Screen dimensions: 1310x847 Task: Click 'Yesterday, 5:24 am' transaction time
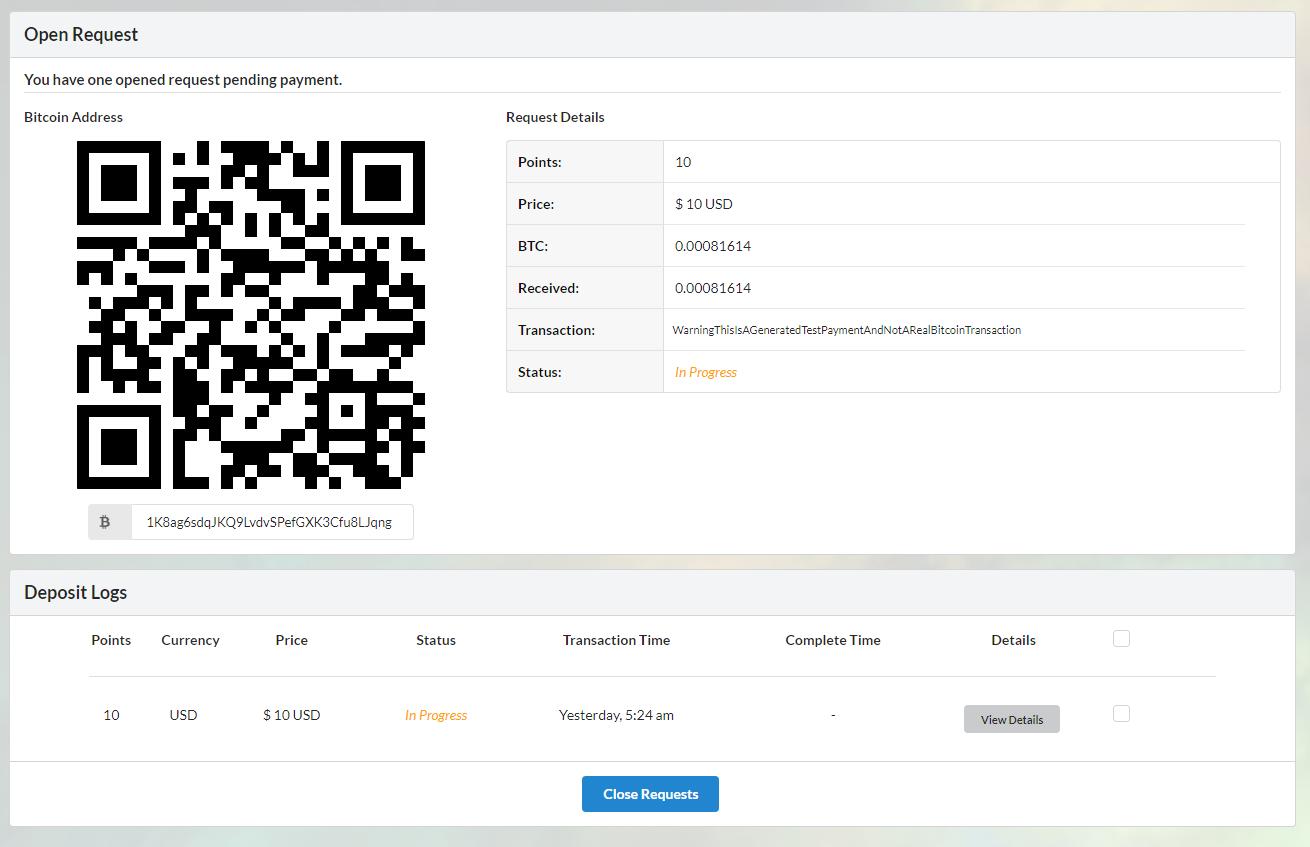616,715
